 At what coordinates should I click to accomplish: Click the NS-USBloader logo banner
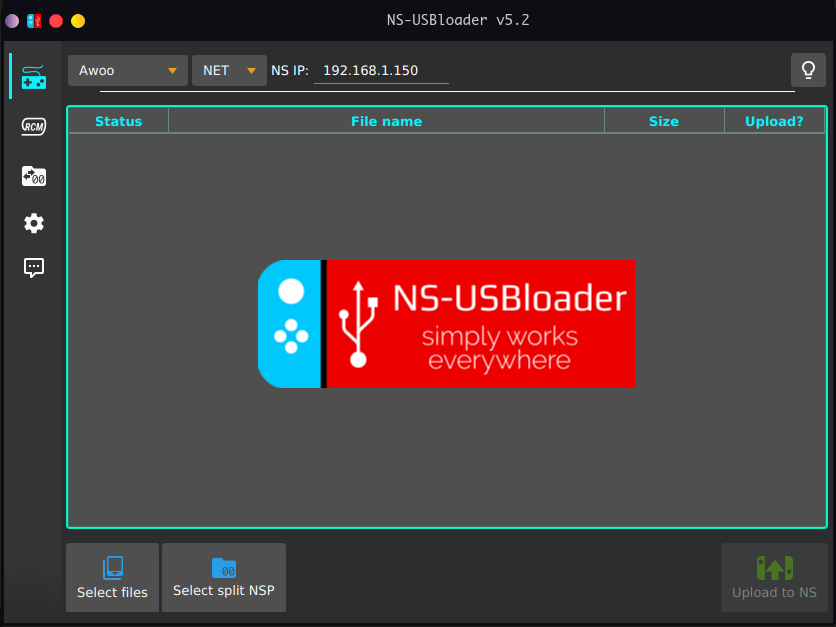[x=446, y=323]
